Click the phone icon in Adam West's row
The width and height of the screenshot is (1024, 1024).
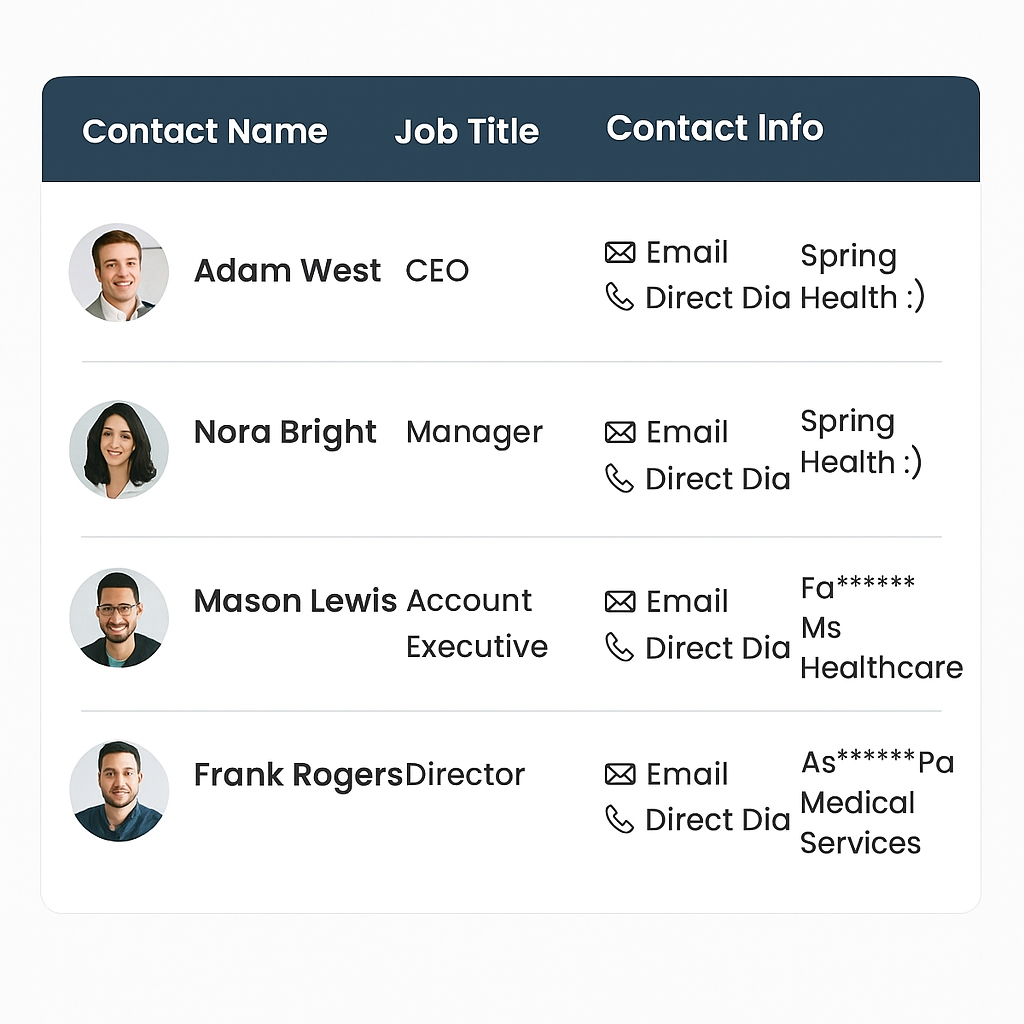click(620, 297)
